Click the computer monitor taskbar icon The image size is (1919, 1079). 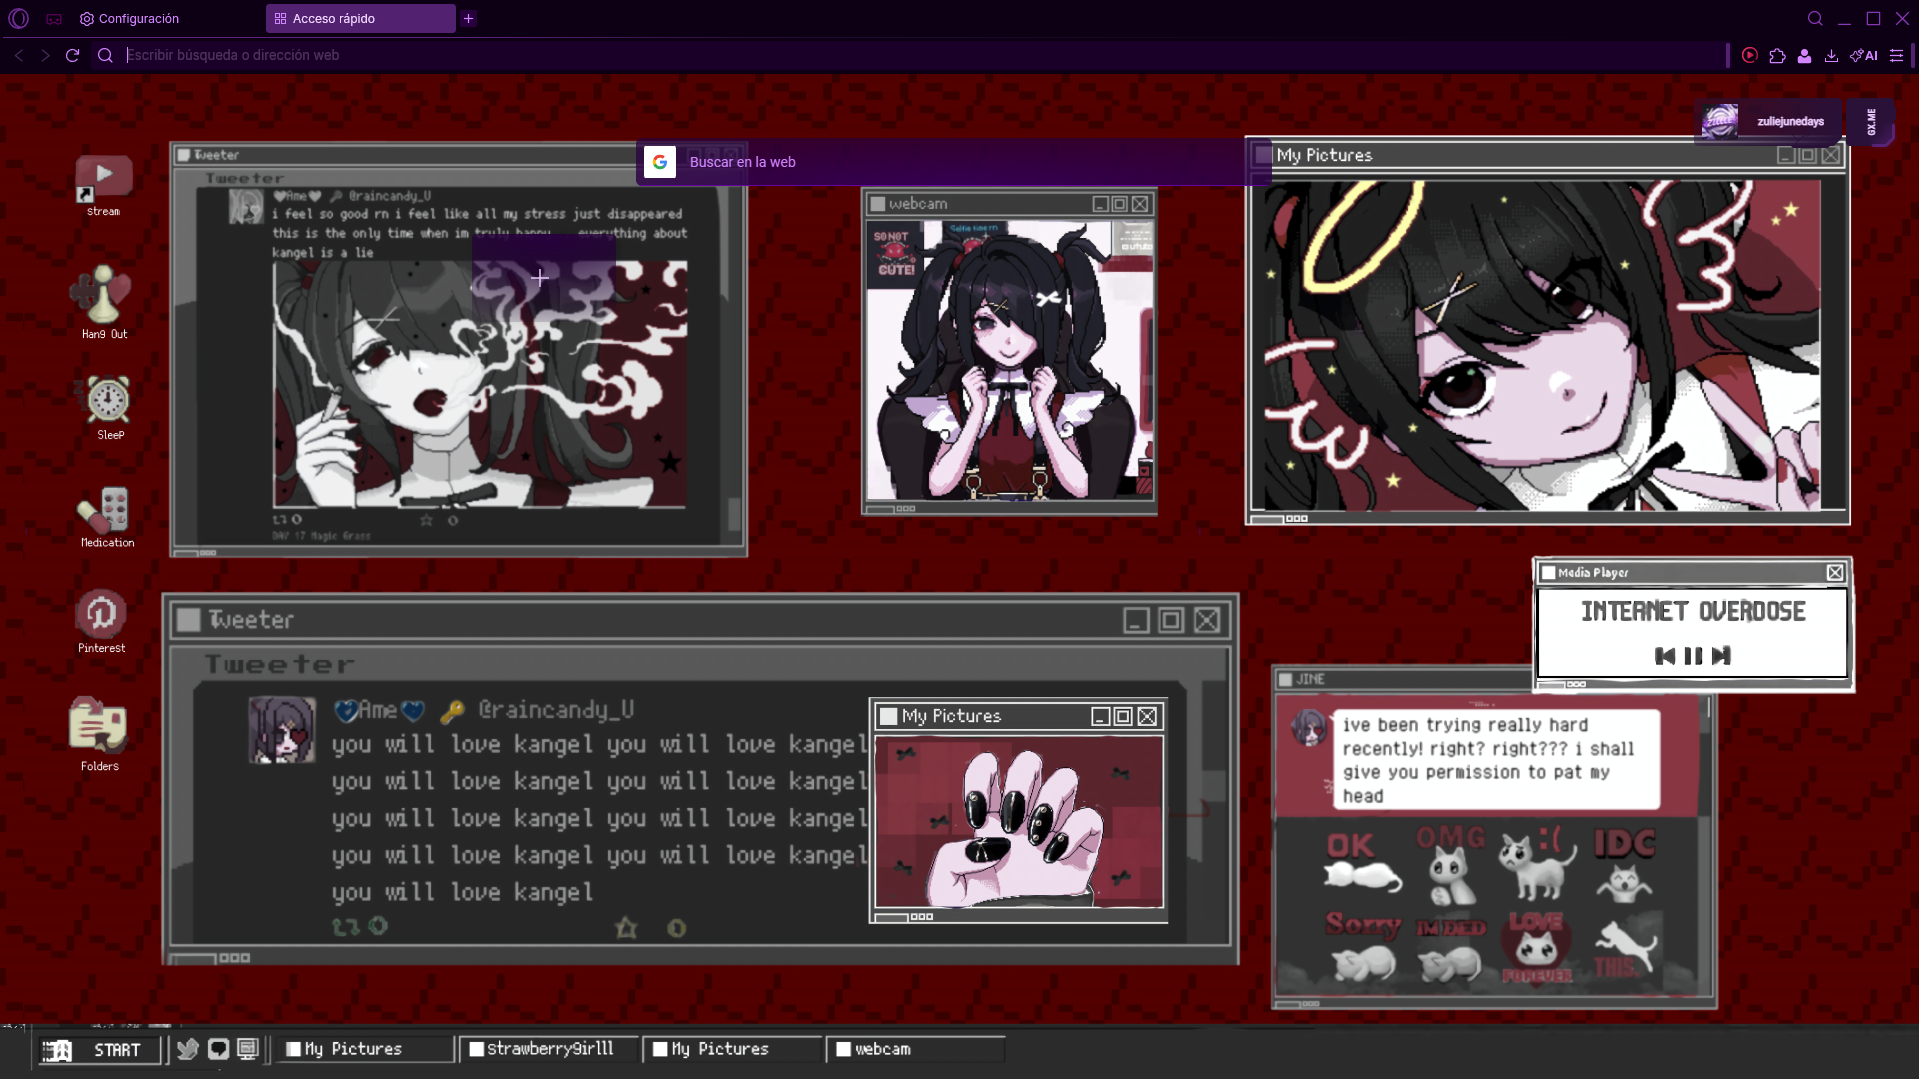coord(248,1049)
